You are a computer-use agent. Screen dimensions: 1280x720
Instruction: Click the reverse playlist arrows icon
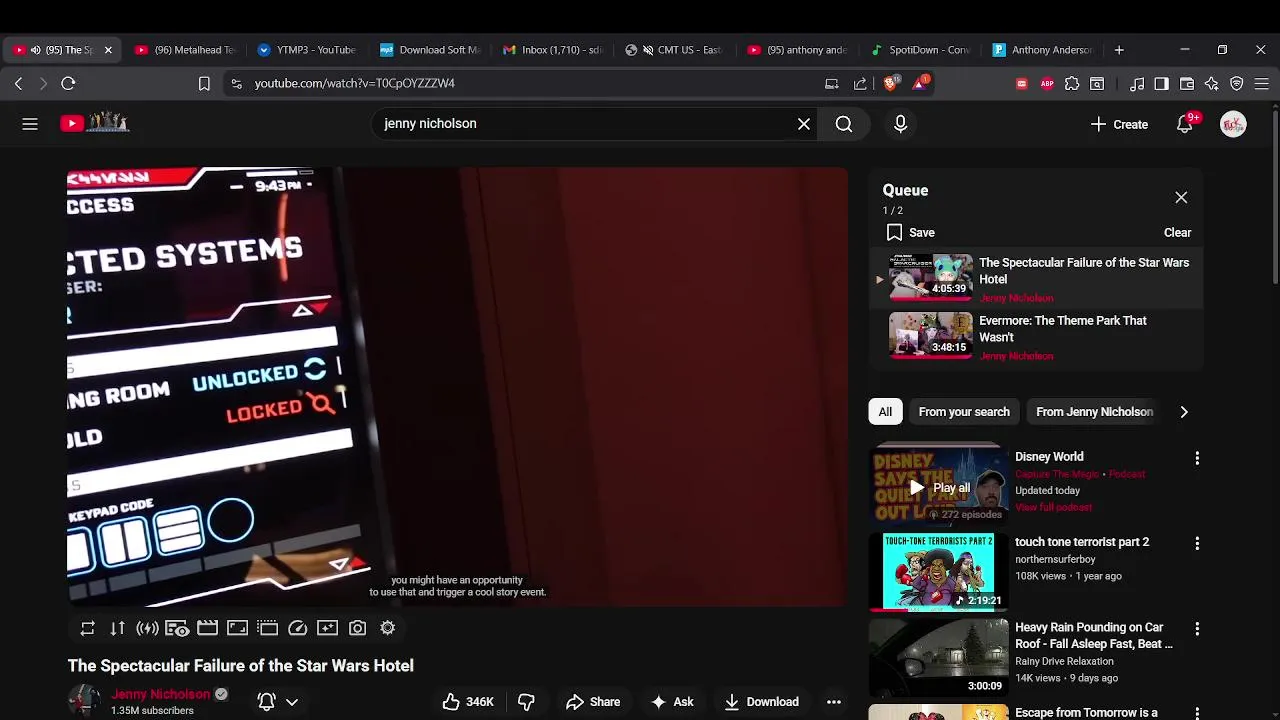[x=118, y=628]
